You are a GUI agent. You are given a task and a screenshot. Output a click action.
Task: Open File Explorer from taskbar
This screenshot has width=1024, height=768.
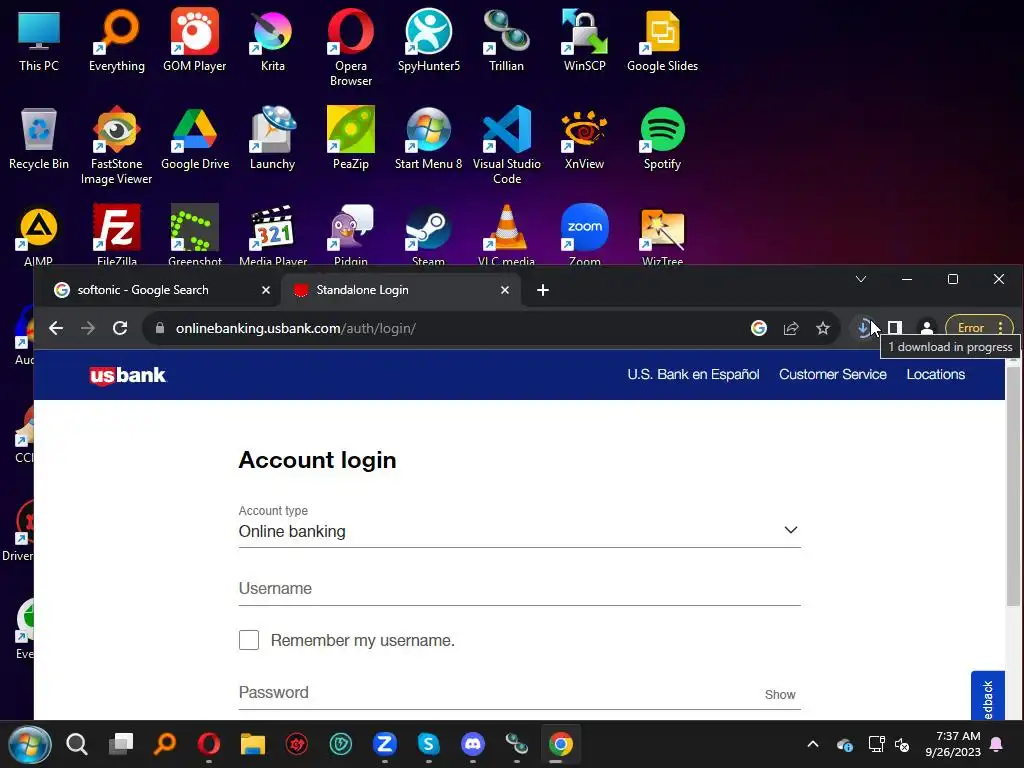(253, 744)
